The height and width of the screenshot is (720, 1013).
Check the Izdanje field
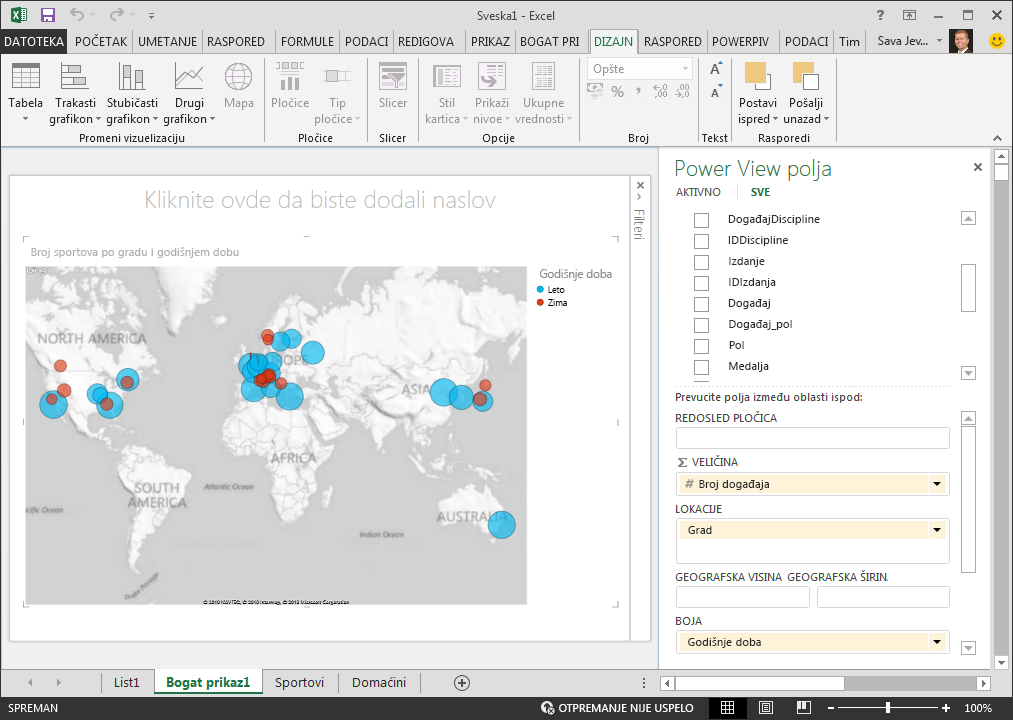point(701,262)
